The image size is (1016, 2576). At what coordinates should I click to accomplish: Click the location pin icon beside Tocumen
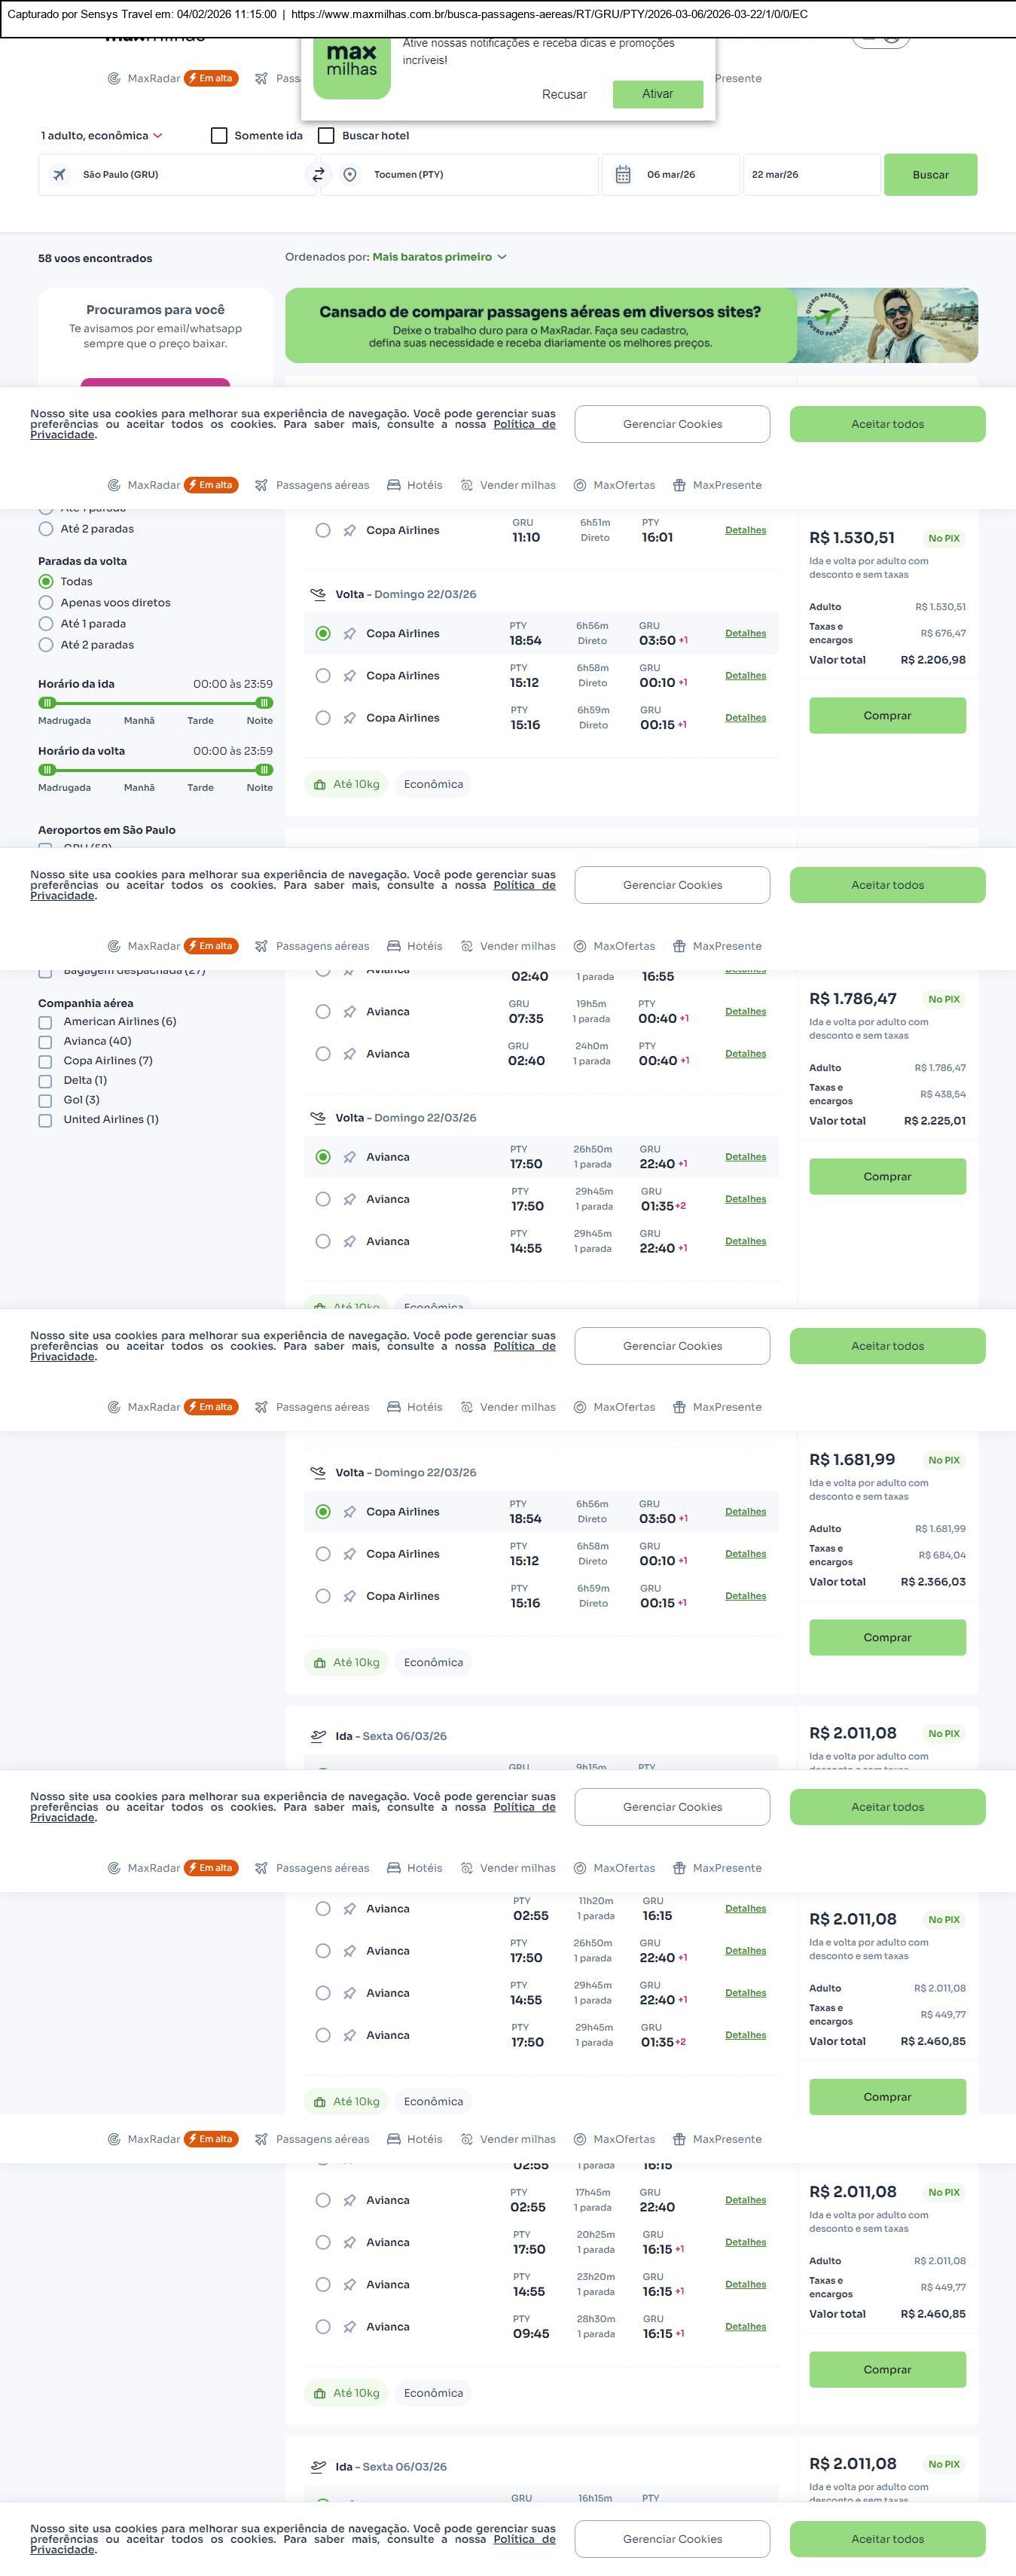coord(350,175)
